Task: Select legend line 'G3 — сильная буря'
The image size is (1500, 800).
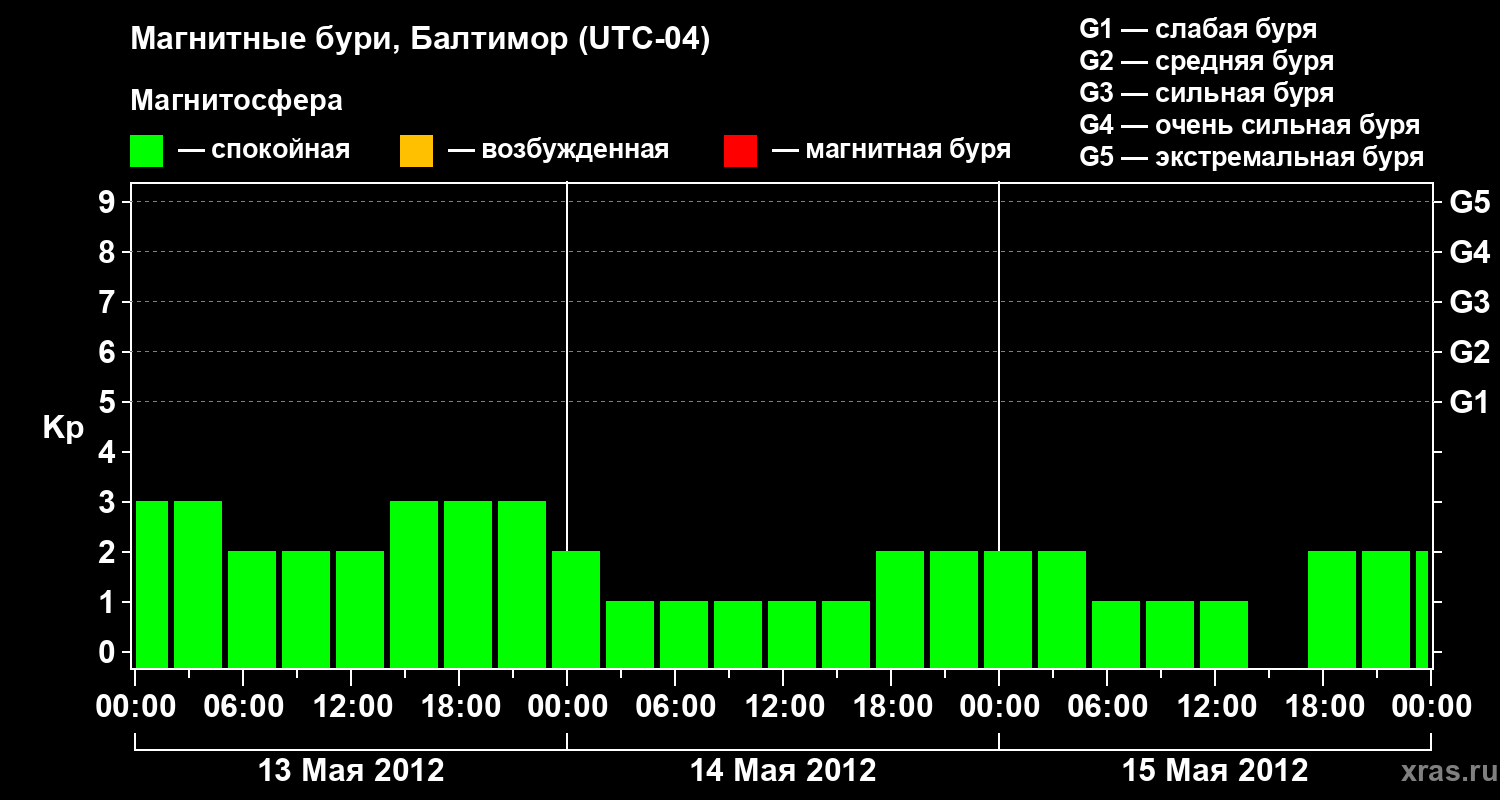Action: coord(1206,93)
